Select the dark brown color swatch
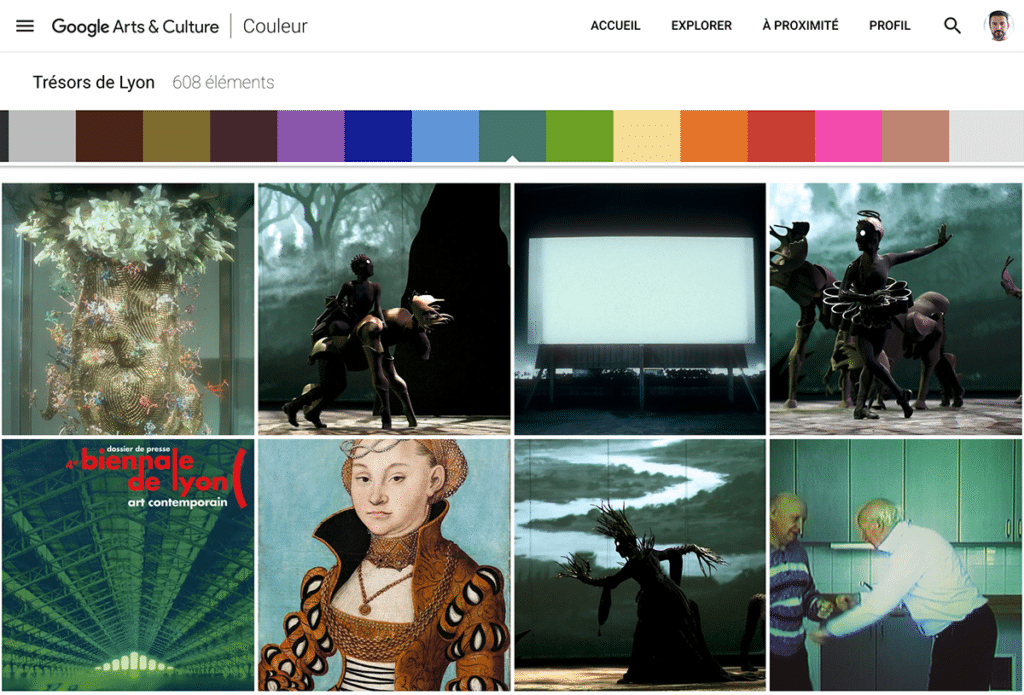The image size is (1024, 695). [109, 136]
